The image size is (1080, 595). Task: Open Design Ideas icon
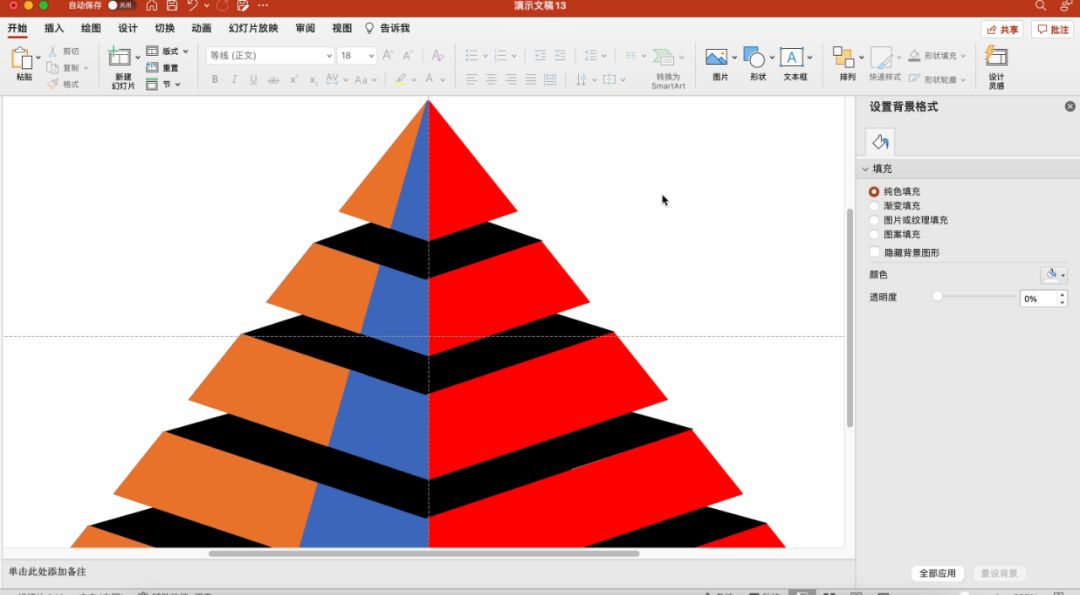coord(996,56)
